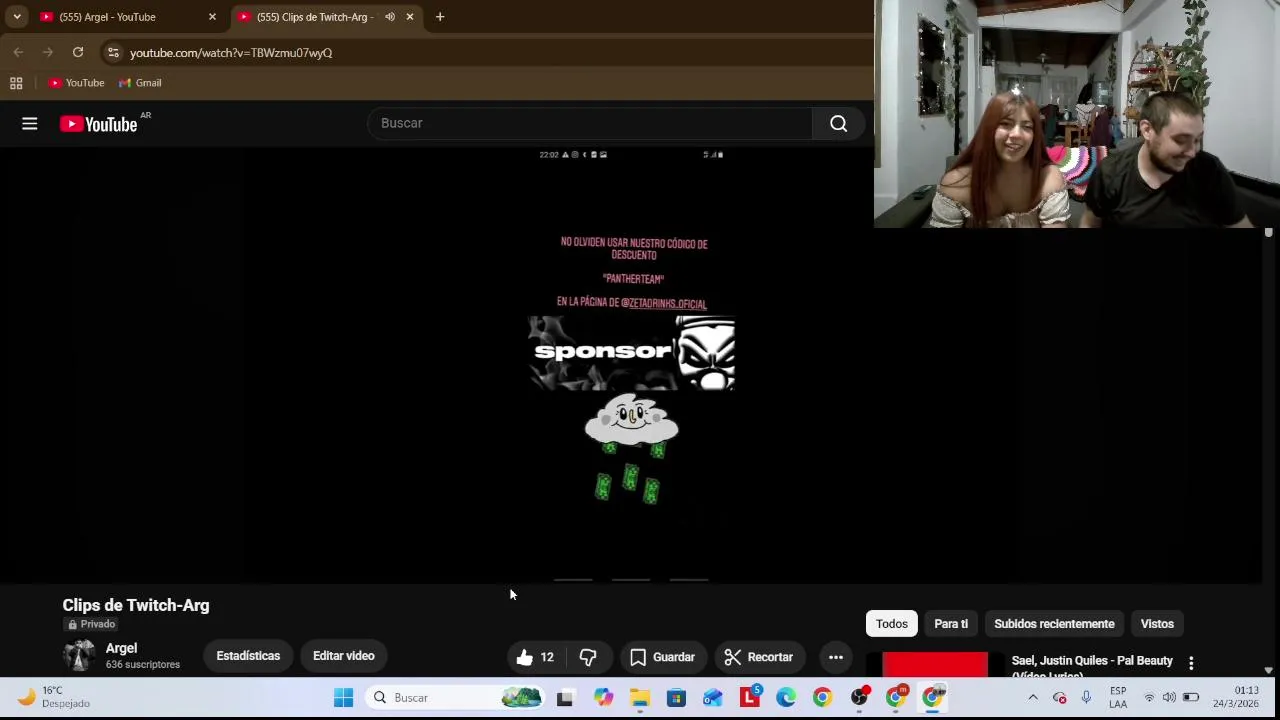Open the Pal Beauty recommended video thumbnail
Image resolution: width=1280 pixels, height=720 pixels.
[x=935, y=665]
